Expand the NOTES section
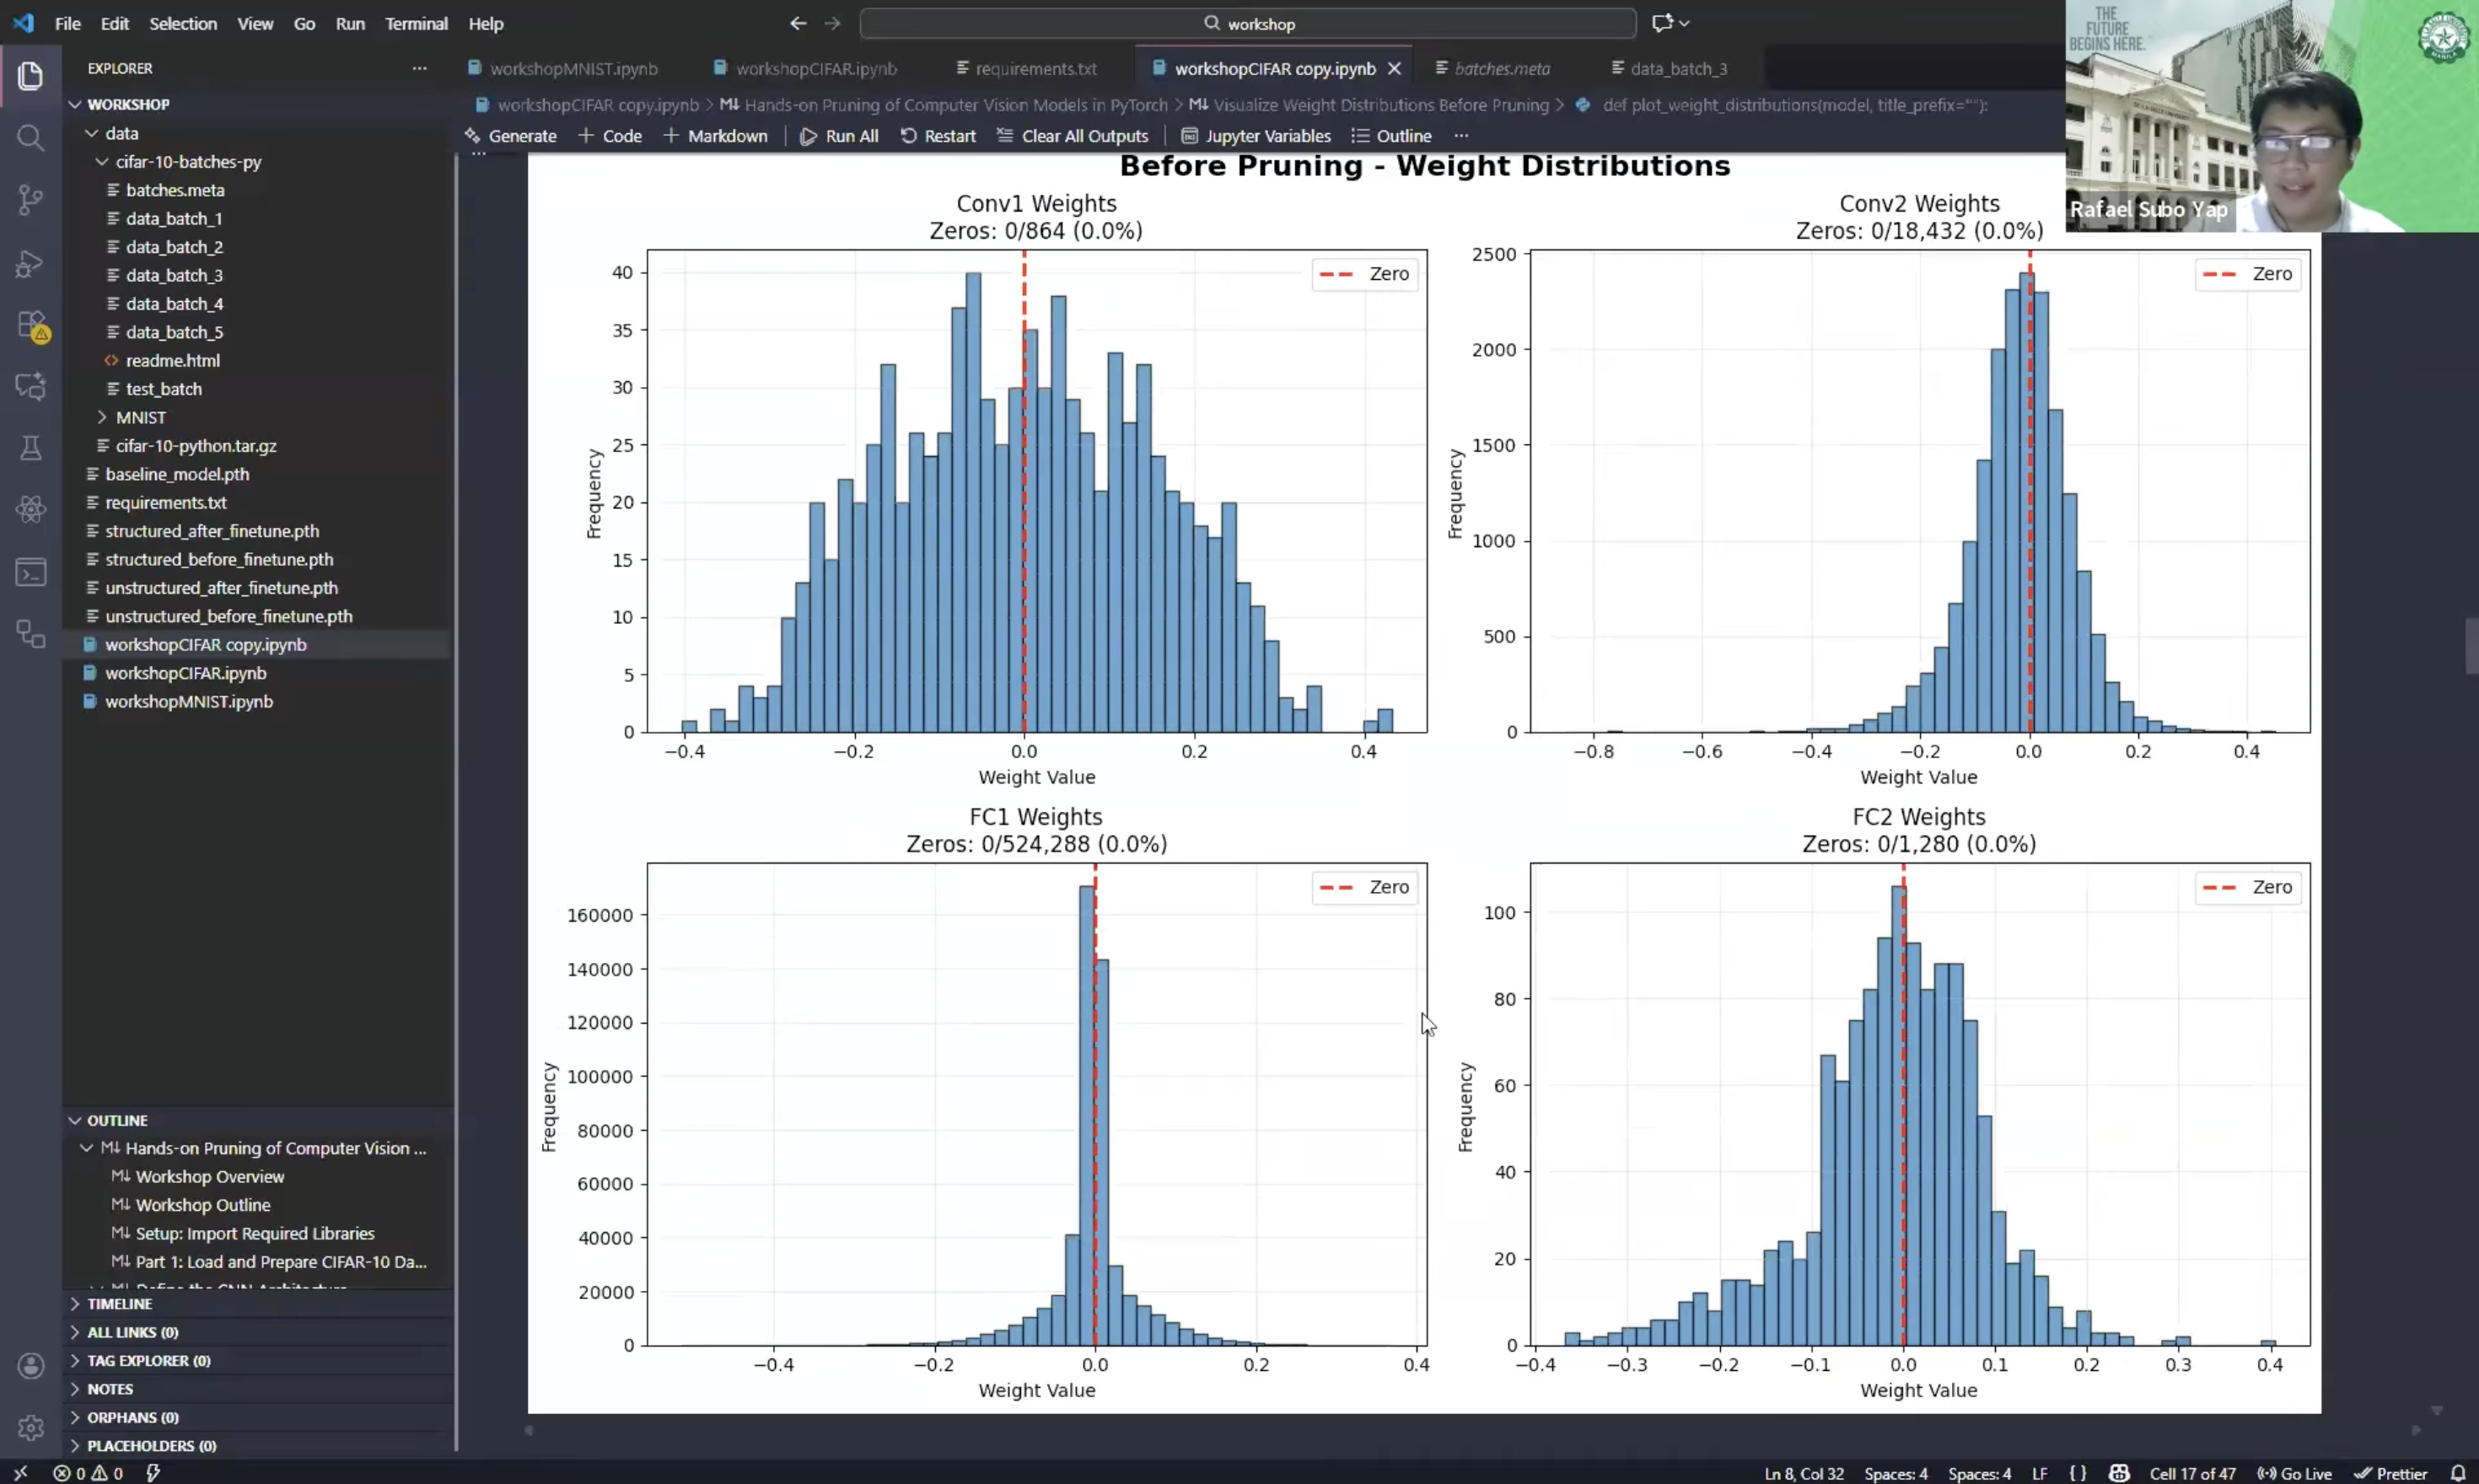Screen dimensions: 2479x1484 75,1389
